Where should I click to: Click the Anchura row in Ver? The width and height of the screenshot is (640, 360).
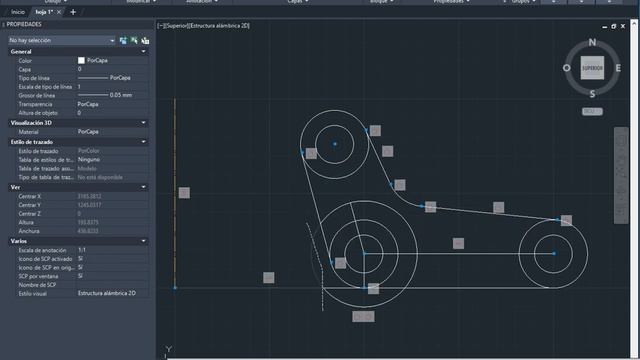(82, 231)
